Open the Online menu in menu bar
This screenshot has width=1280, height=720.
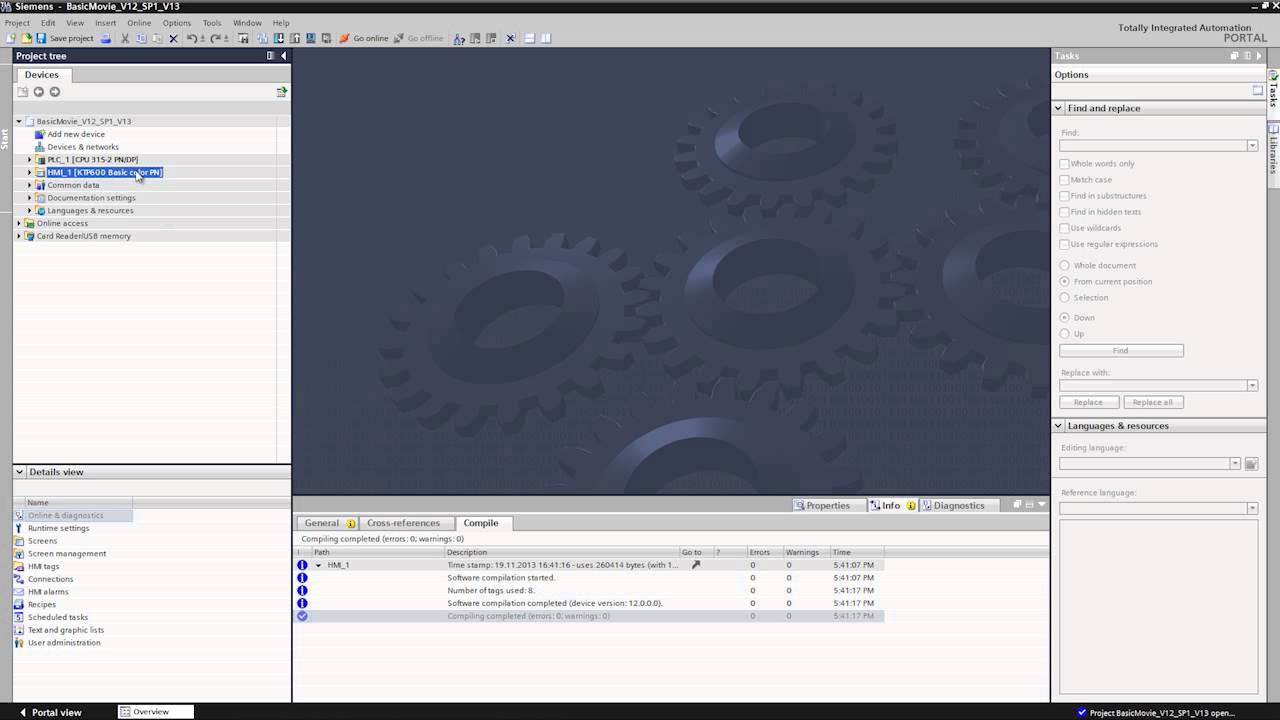(139, 23)
